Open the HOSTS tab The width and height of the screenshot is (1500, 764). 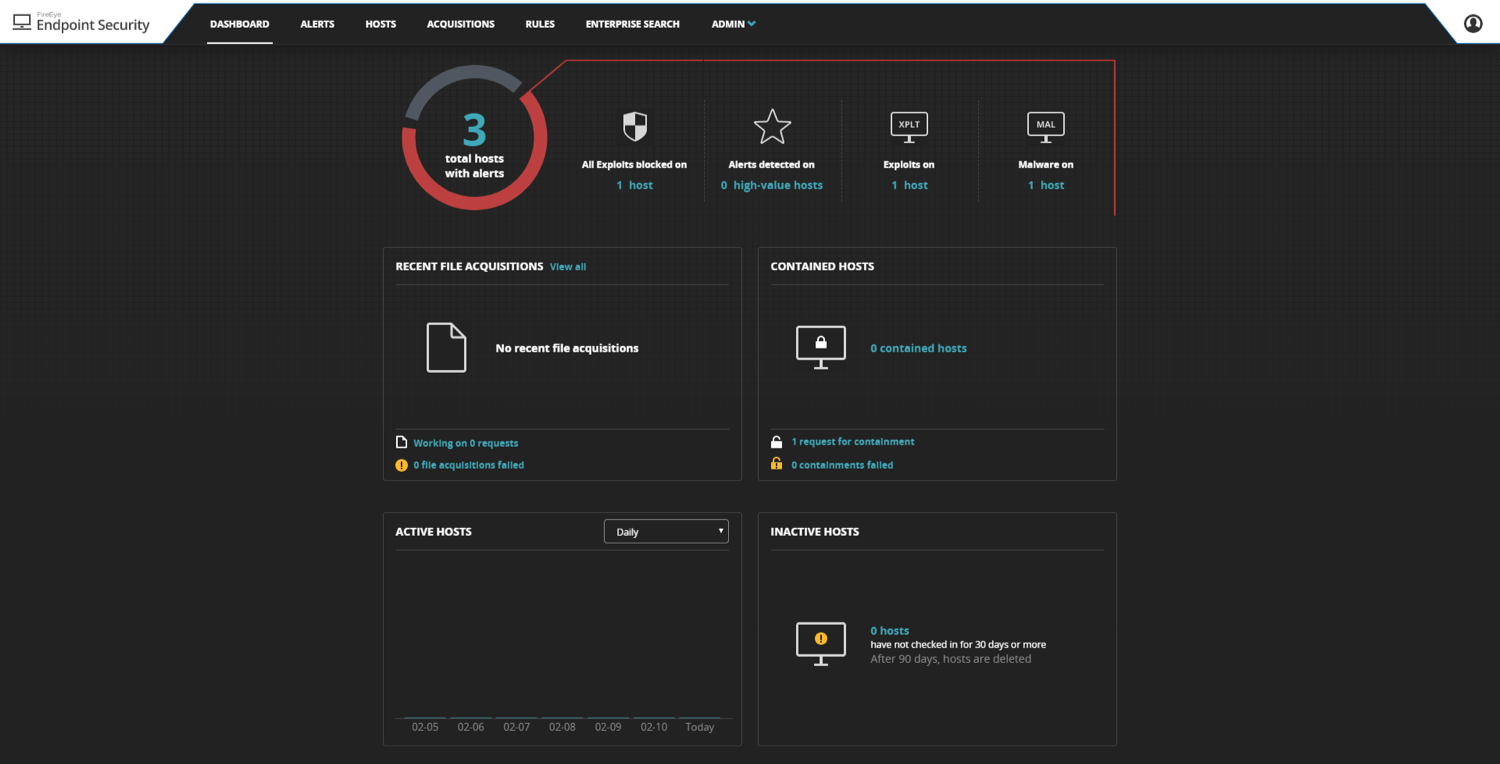380,23
